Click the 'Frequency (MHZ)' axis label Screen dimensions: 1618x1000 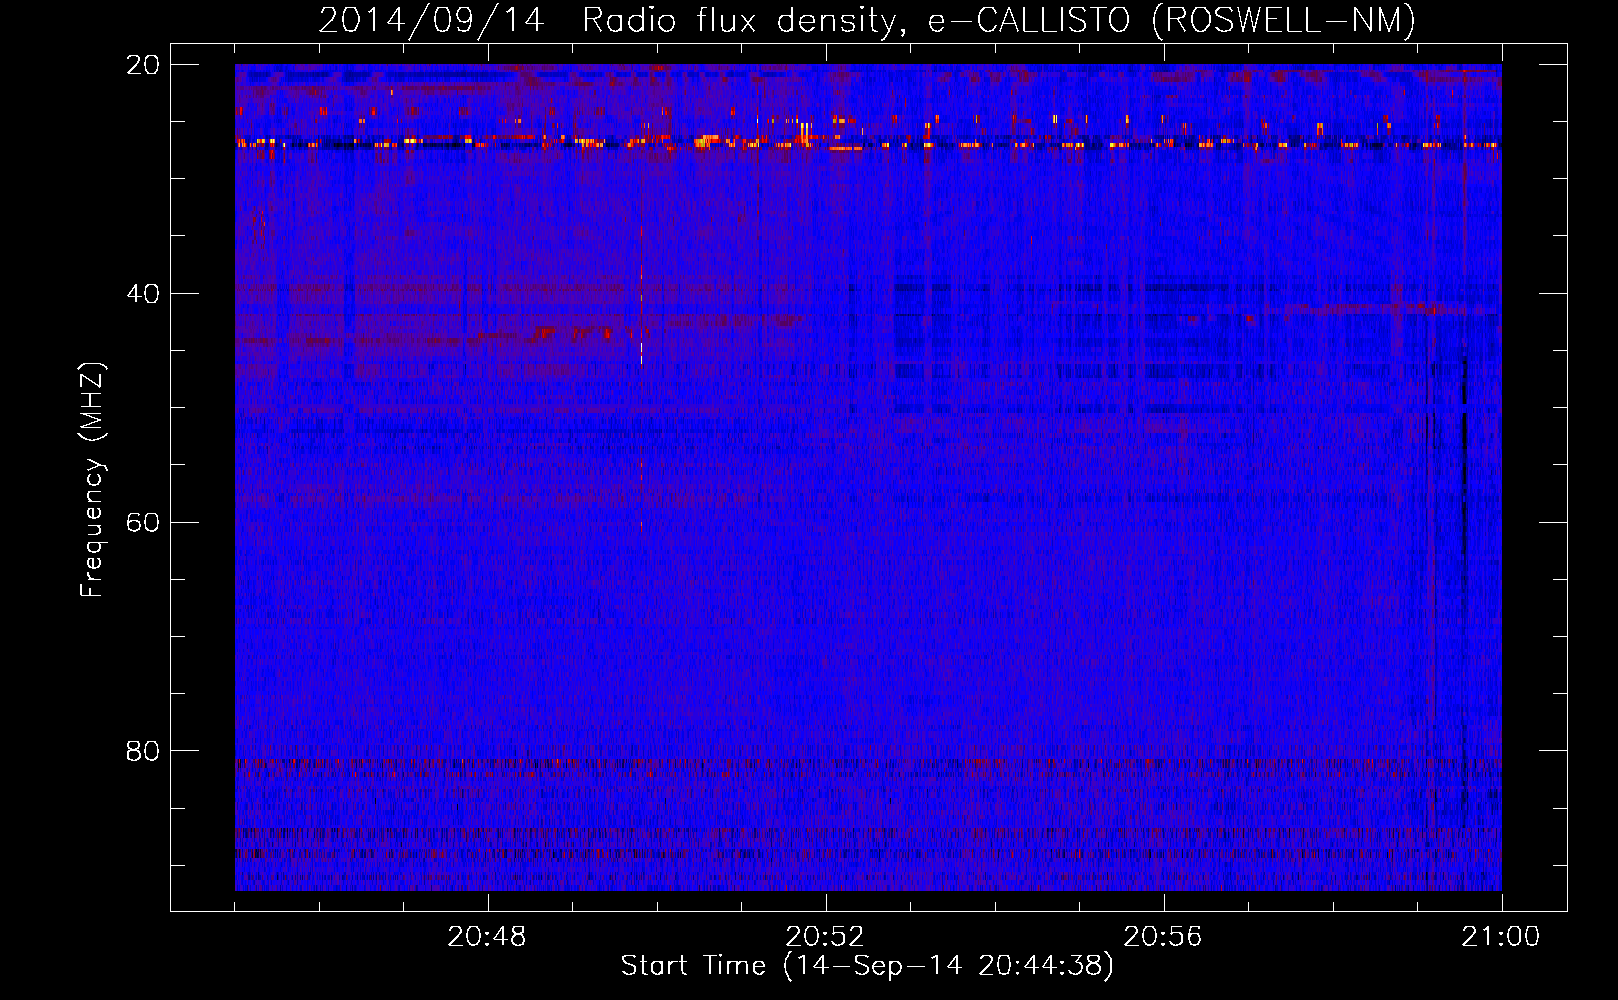(91, 480)
